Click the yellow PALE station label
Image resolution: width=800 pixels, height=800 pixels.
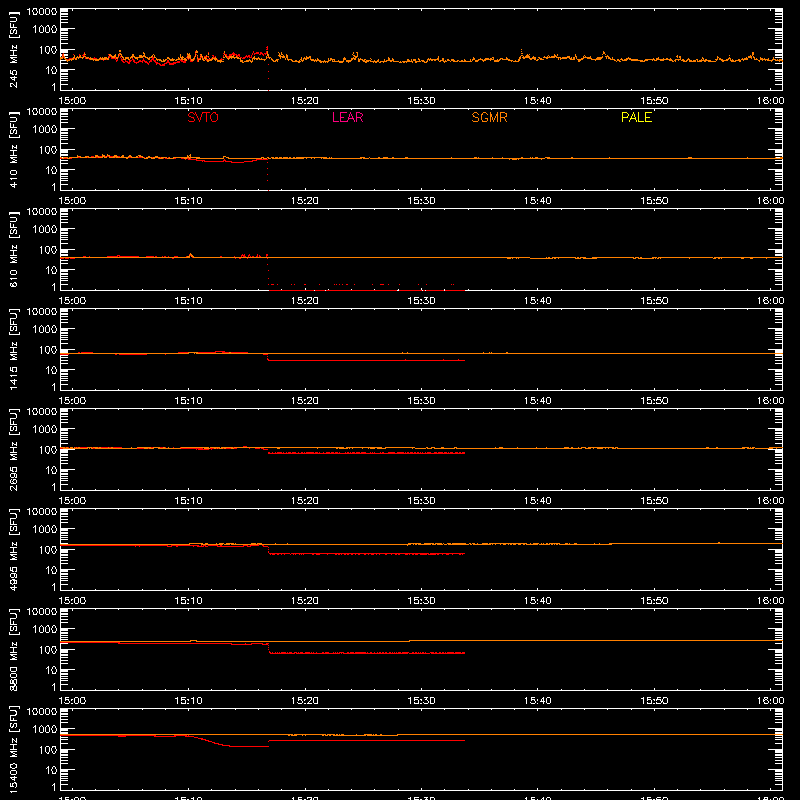(x=636, y=117)
